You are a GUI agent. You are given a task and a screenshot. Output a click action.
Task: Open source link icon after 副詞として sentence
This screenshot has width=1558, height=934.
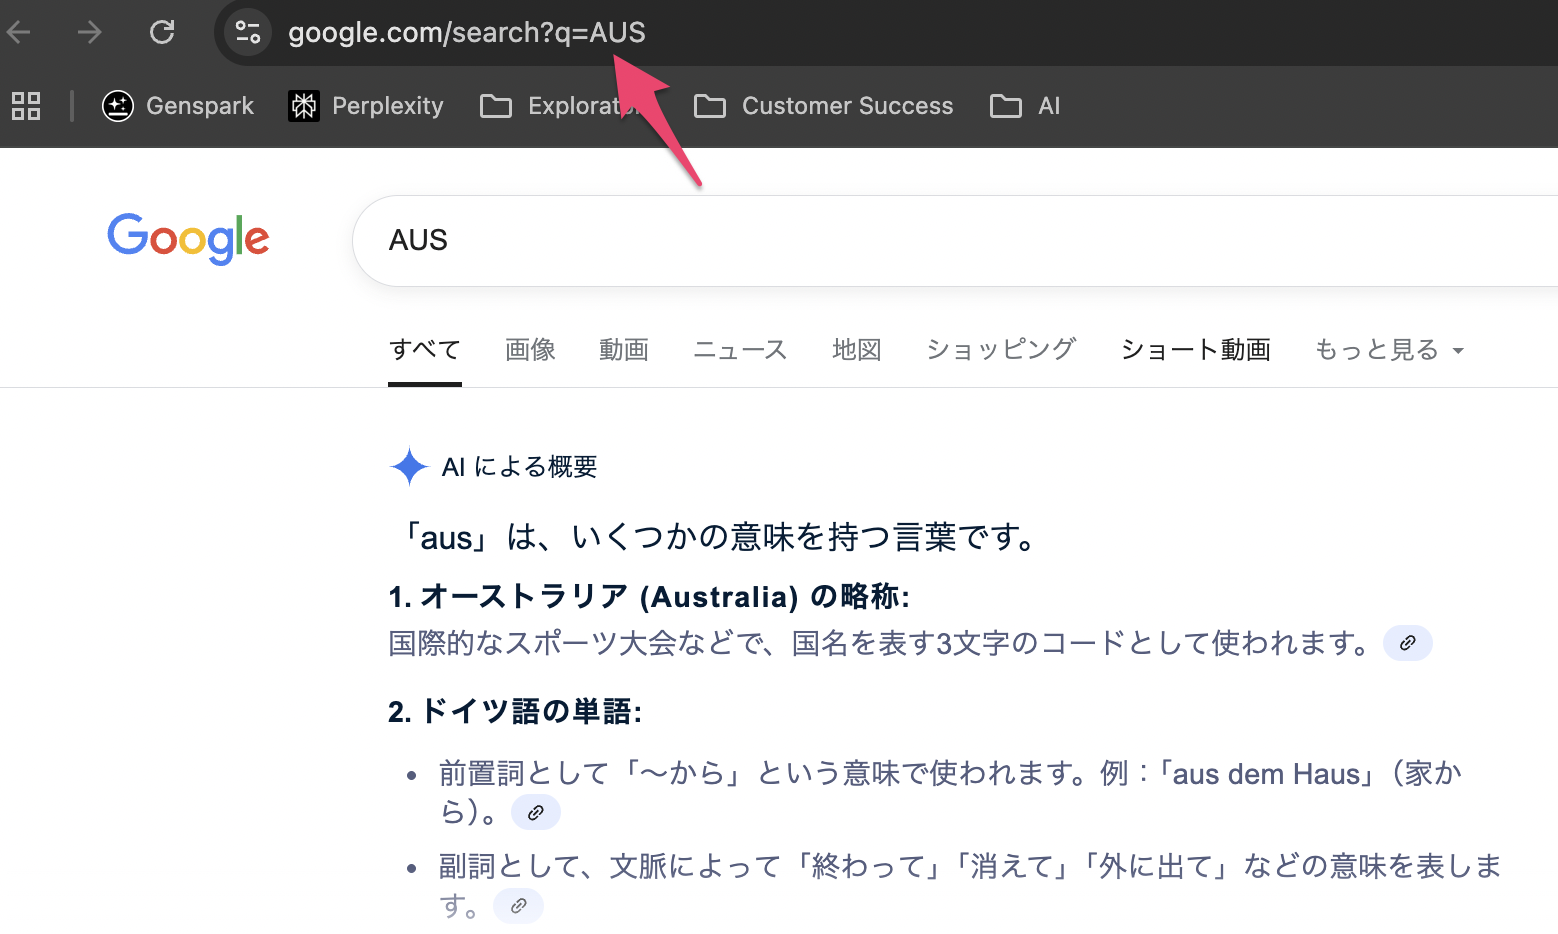pyautogui.click(x=519, y=906)
